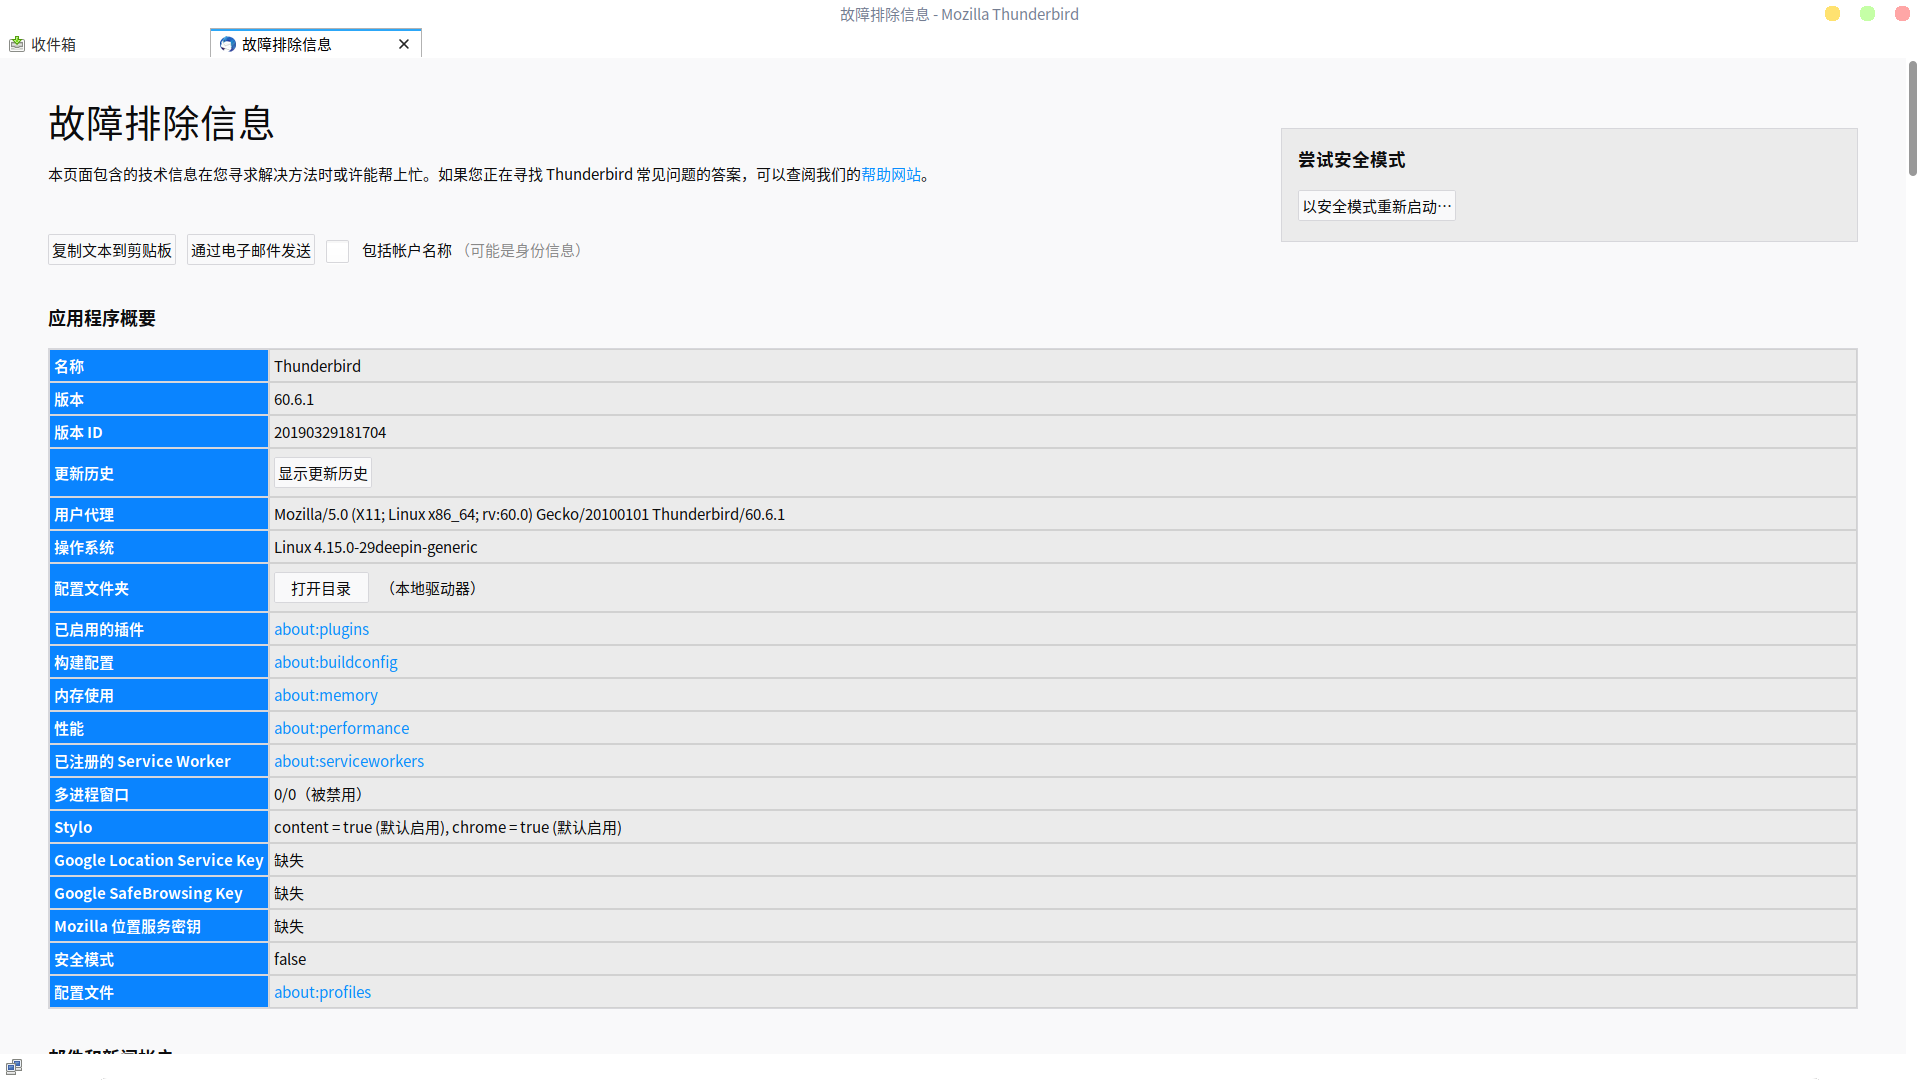Open about:performance link
The image size is (1920, 1080).
point(342,728)
